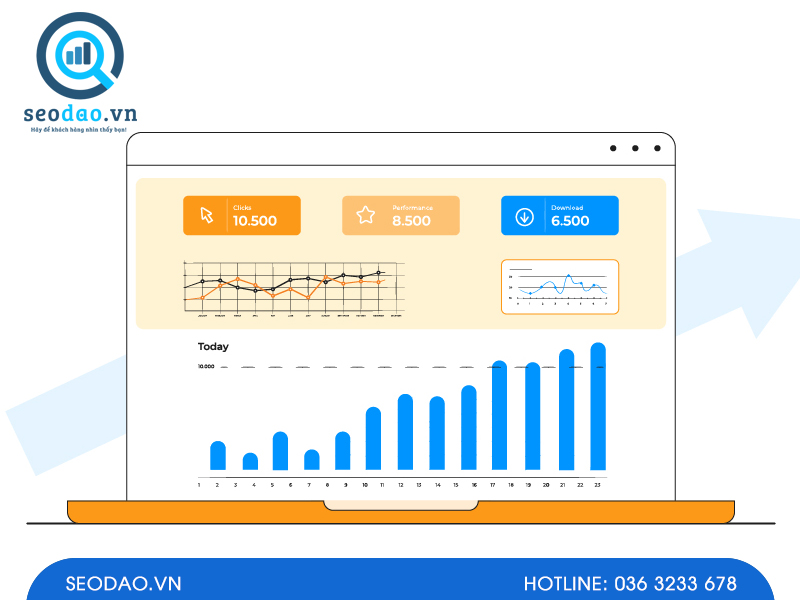Select the tallest bar at hour 23

(598, 407)
